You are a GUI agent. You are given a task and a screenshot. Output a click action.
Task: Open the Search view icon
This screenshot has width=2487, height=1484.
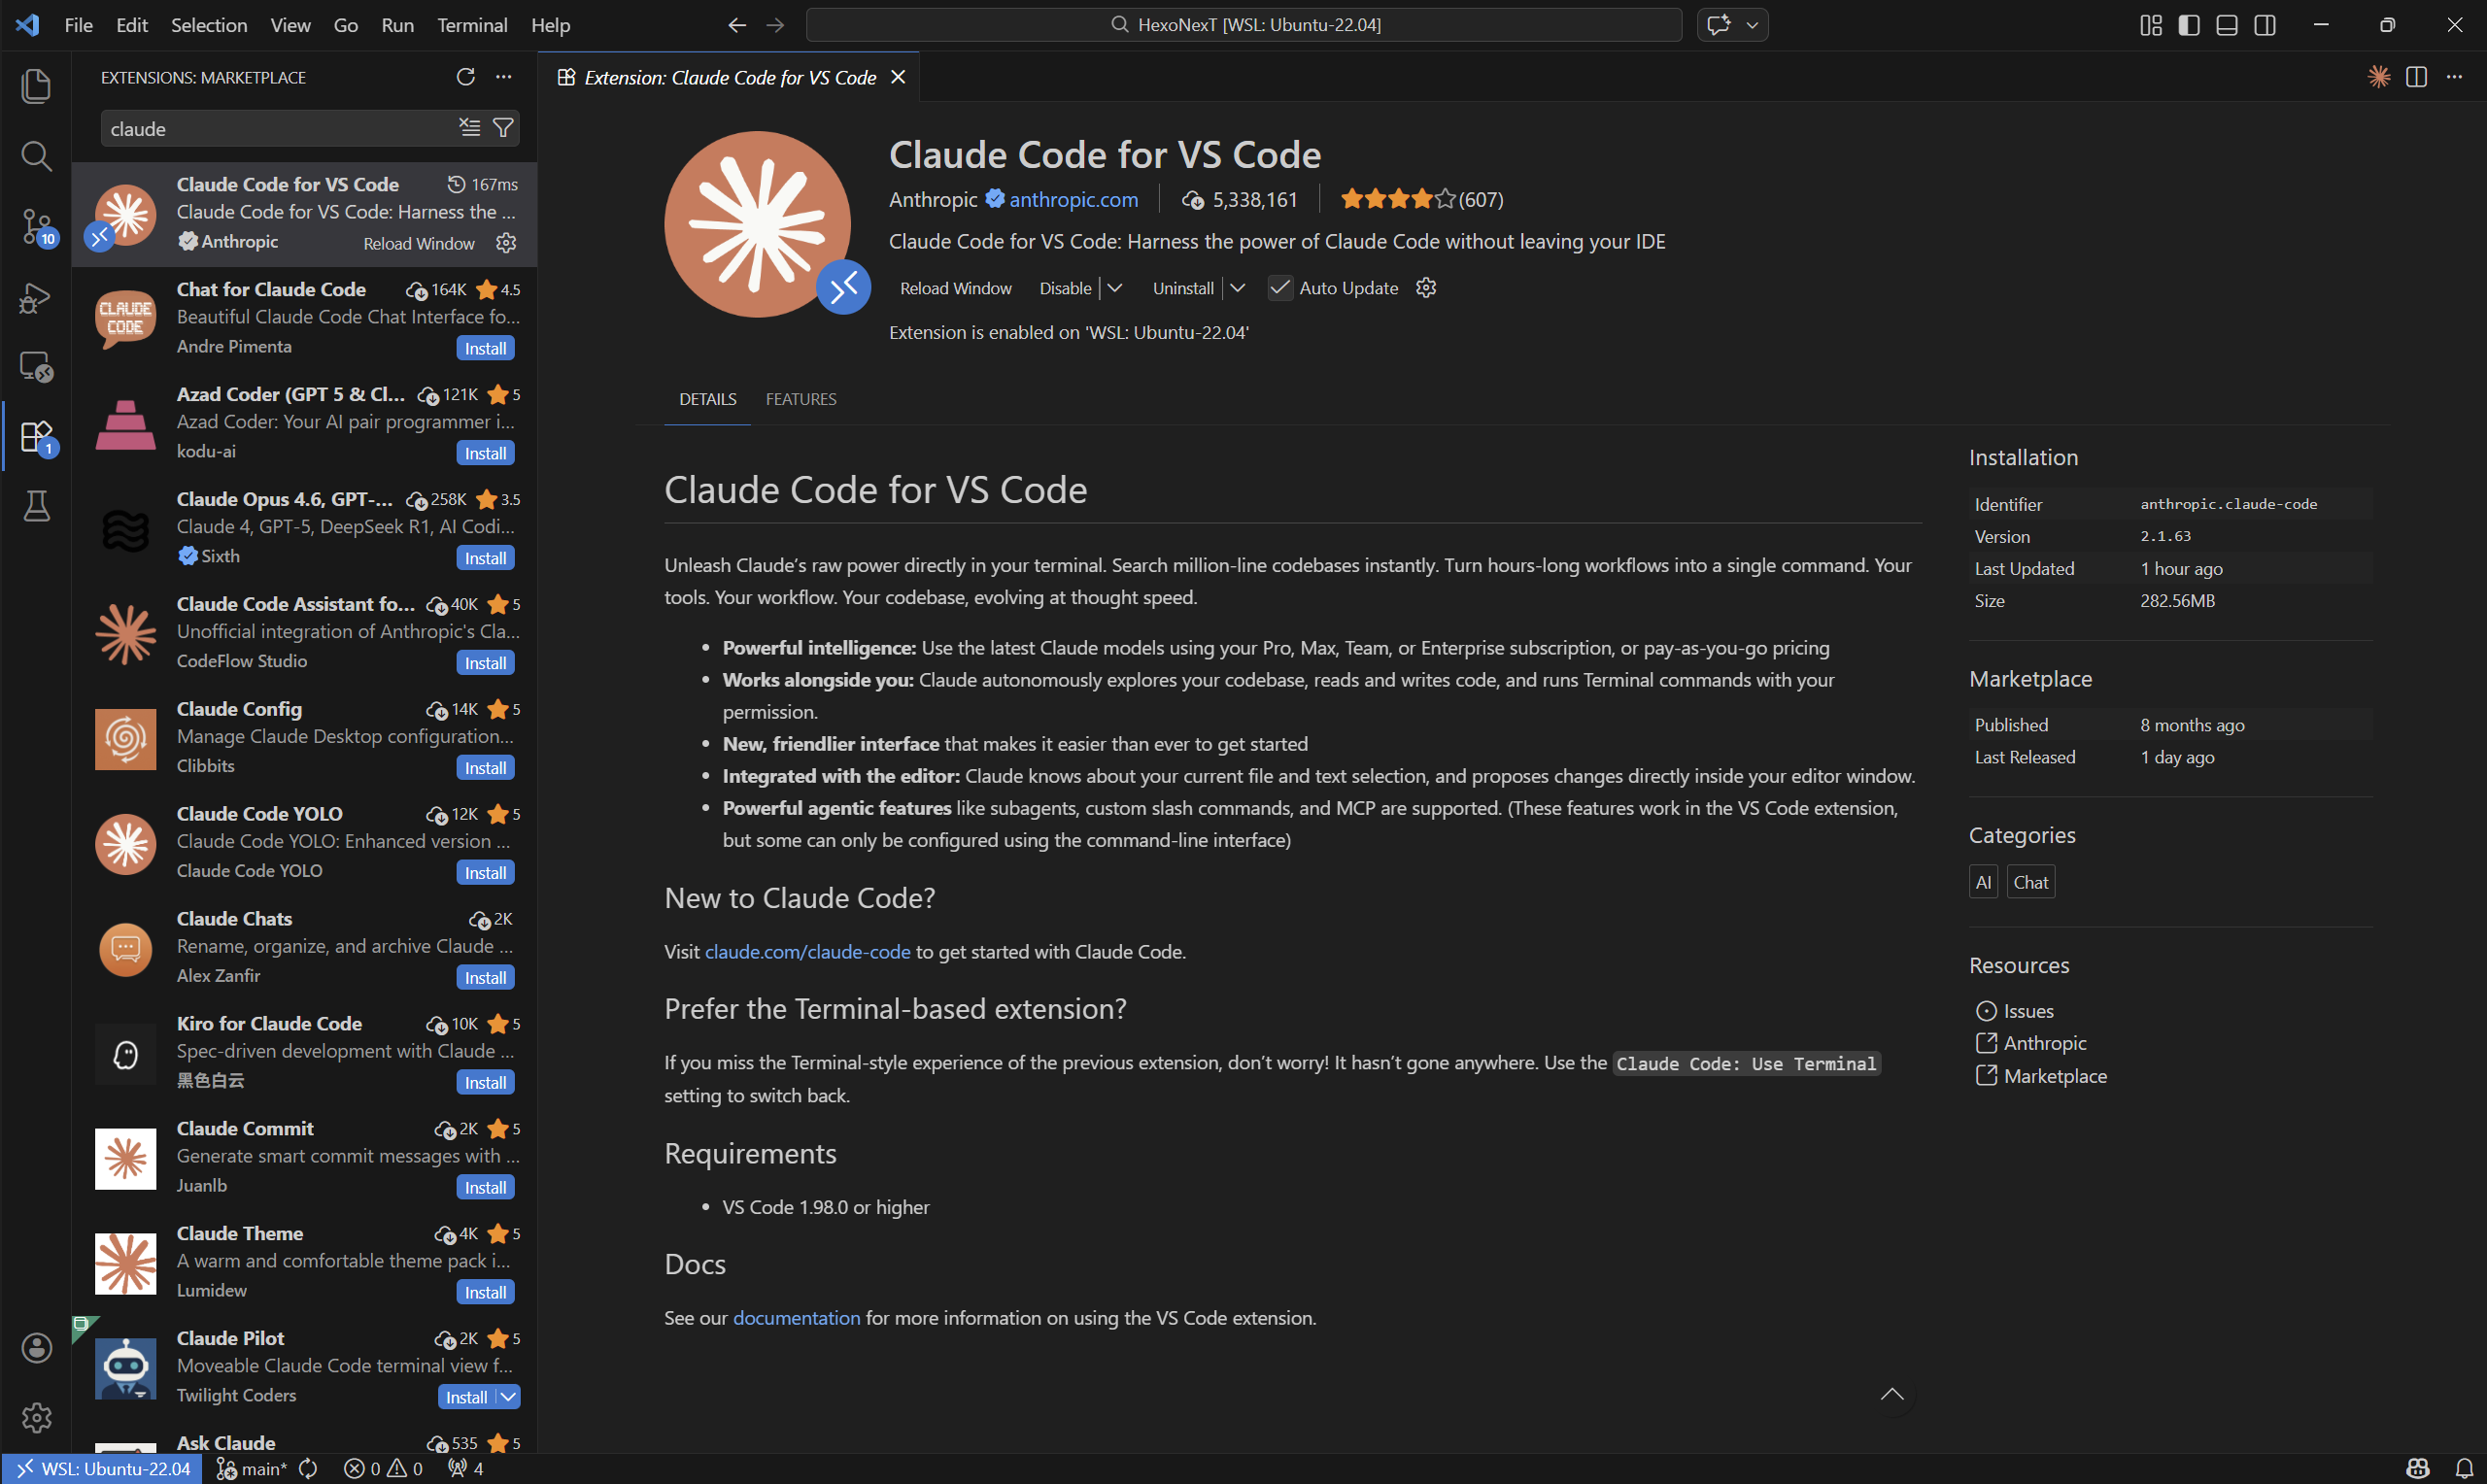coord(36,156)
